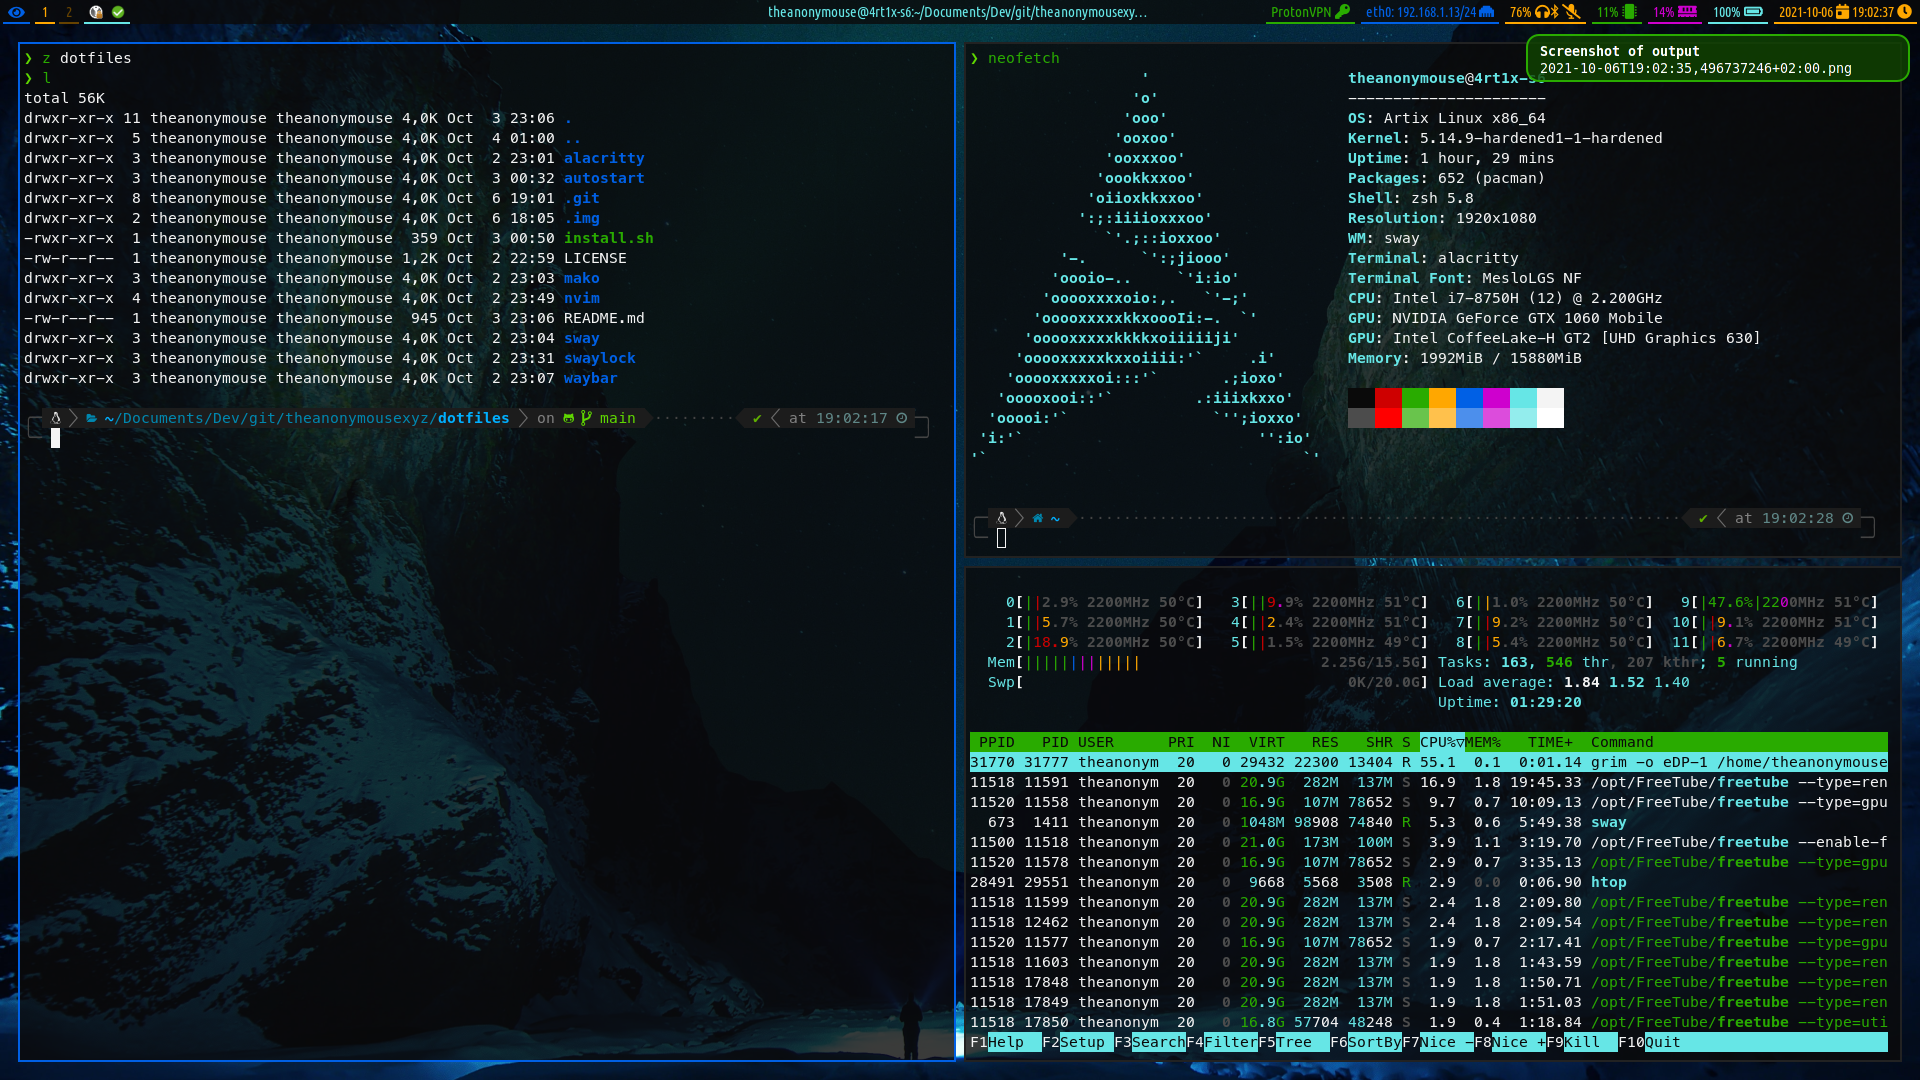Click the home icon in neofetch terminal prompt
The height and width of the screenshot is (1080, 1920).
coord(1038,518)
